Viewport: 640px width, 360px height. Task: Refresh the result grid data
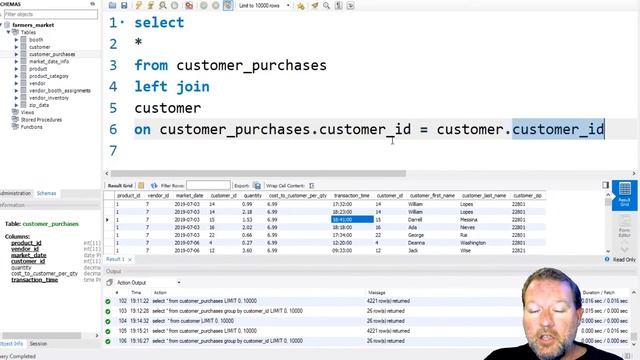154,186
